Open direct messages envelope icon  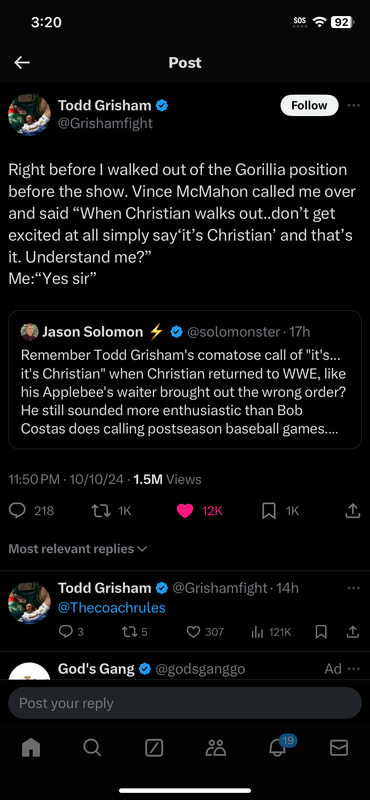339,748
